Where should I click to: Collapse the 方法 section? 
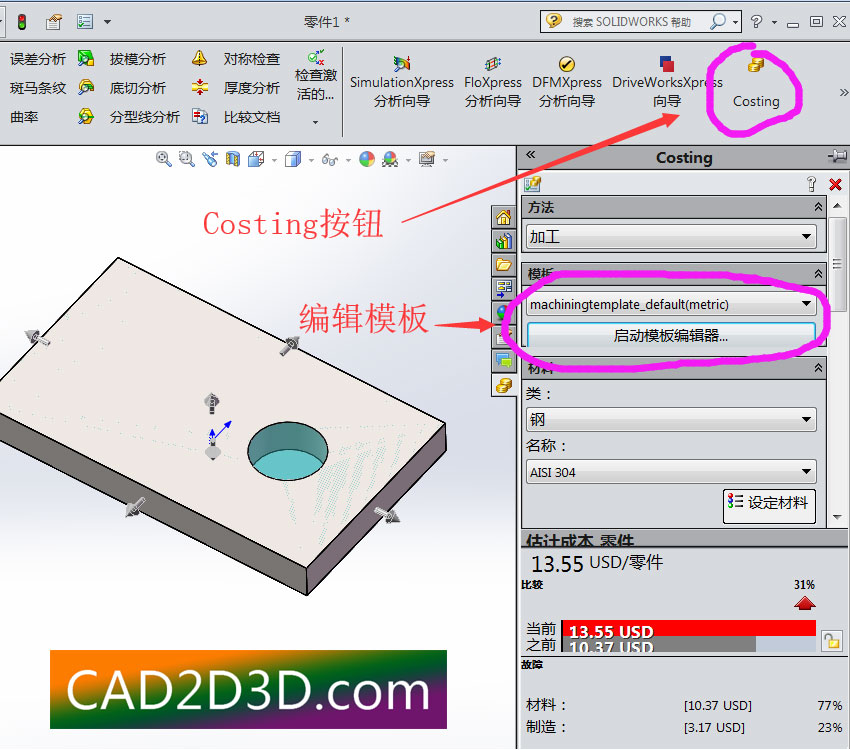[x=818, y=207]
